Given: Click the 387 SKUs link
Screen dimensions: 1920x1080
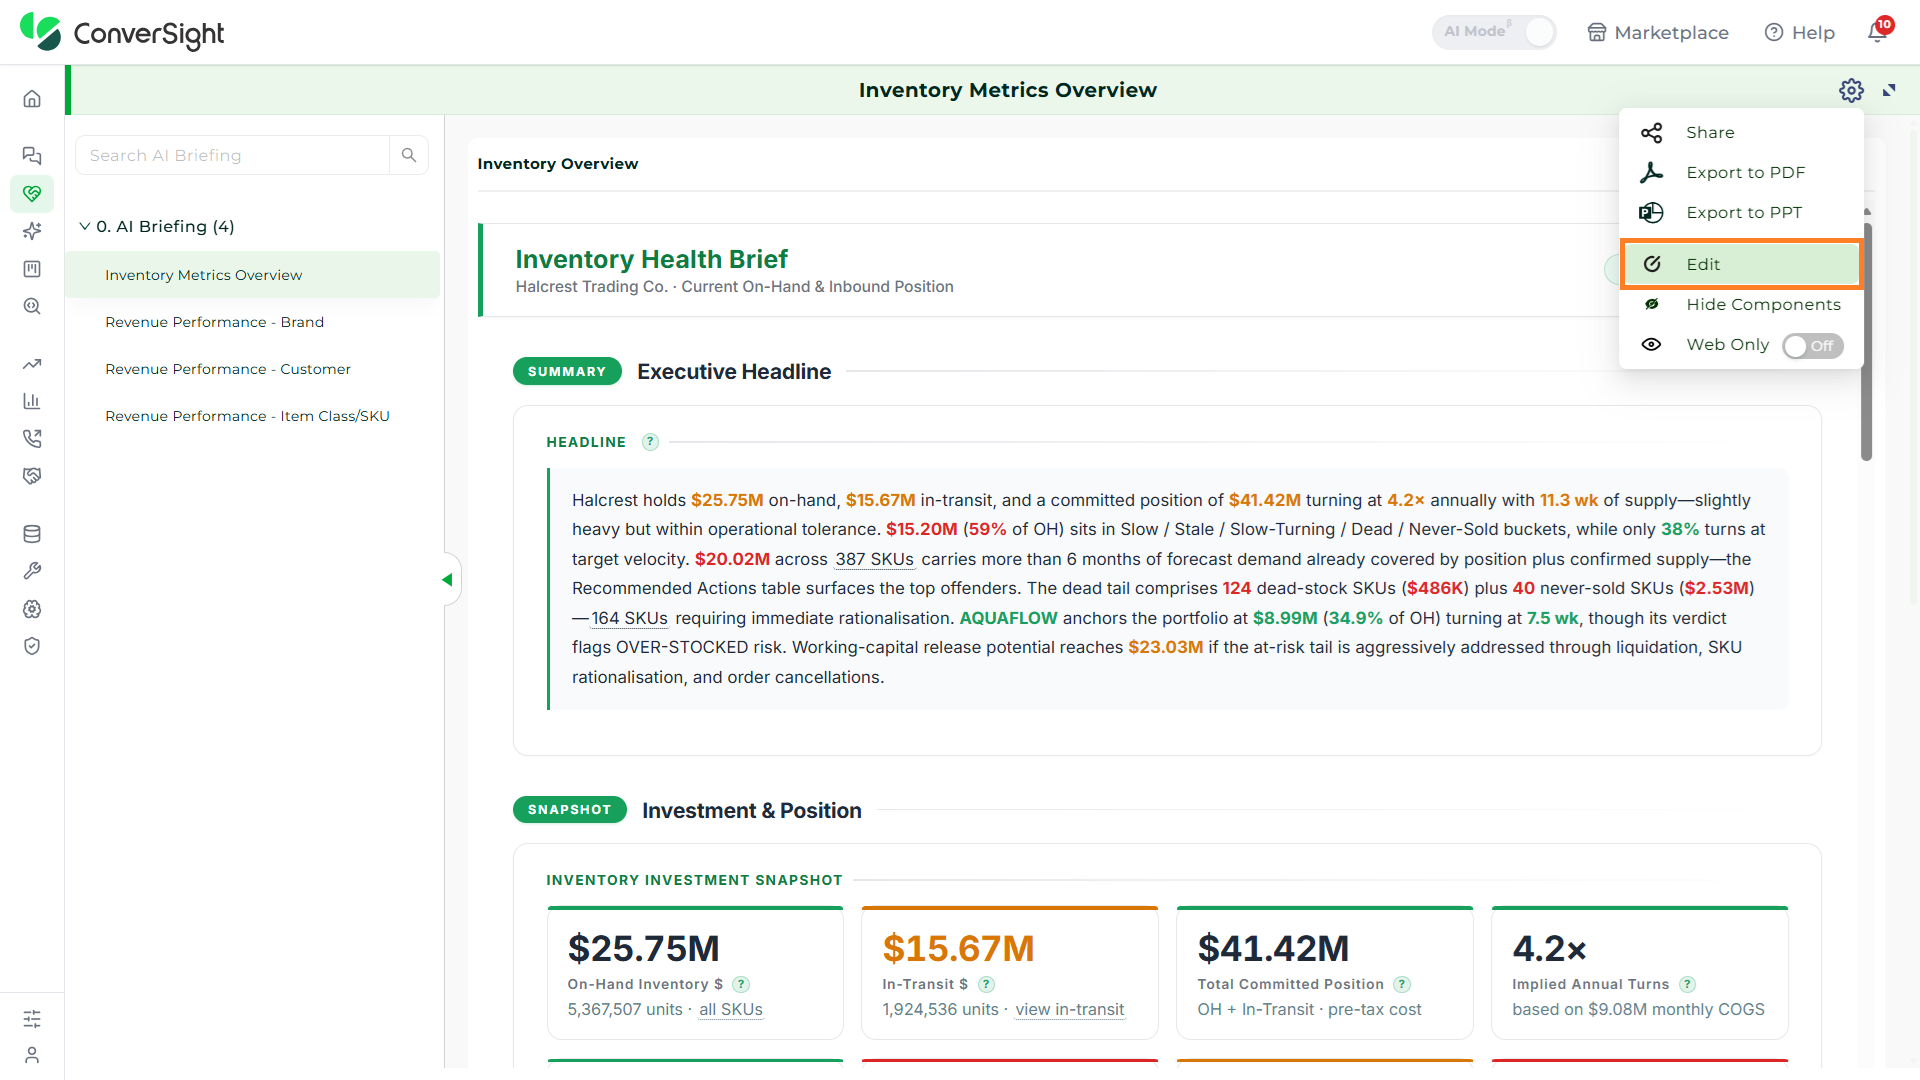Looking at the screenshot, I should 875,559.
